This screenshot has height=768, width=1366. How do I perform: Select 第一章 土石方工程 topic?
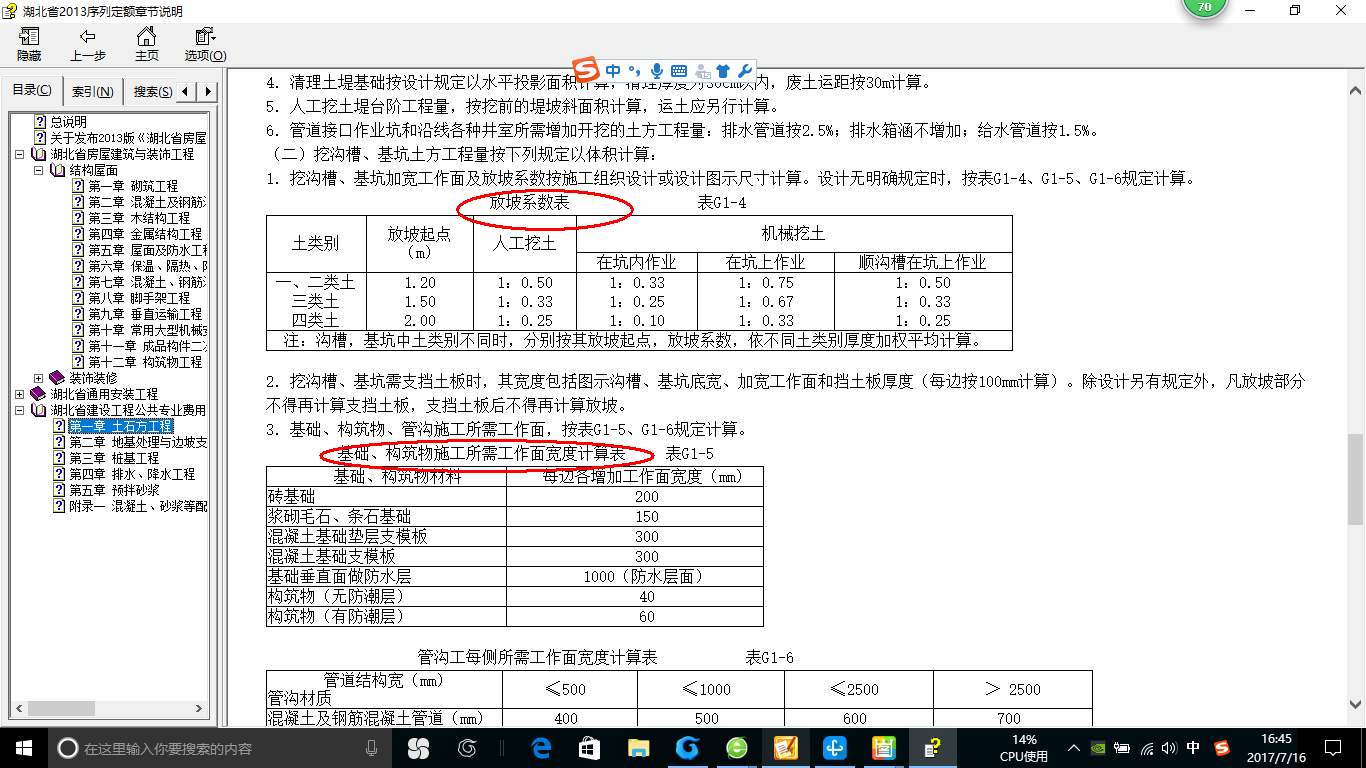click(120, 426)
